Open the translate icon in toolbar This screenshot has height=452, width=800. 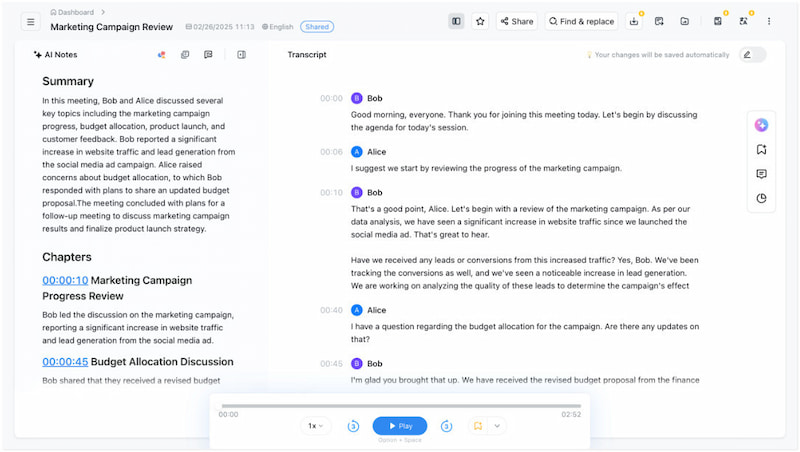[x=743, y=21]
